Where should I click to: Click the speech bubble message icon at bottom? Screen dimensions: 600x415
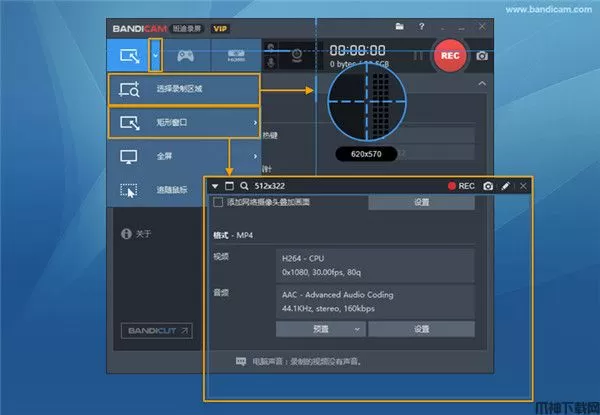241,361
